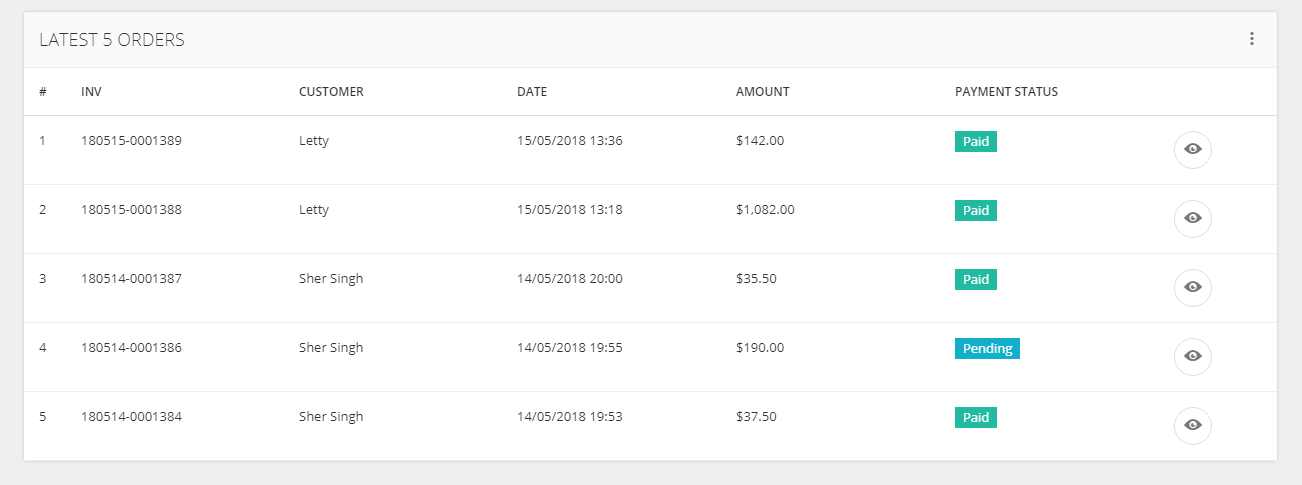View order 180514-0001387 via eye icon
The image size is (1302, 485).
coord(1192,287)
